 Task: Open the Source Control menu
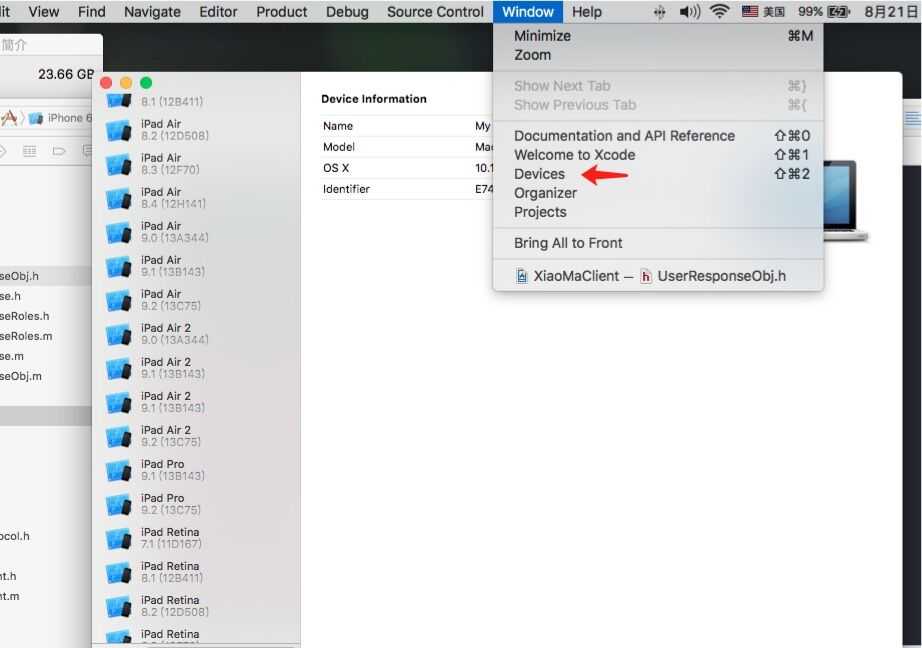[x=435, y=12]
